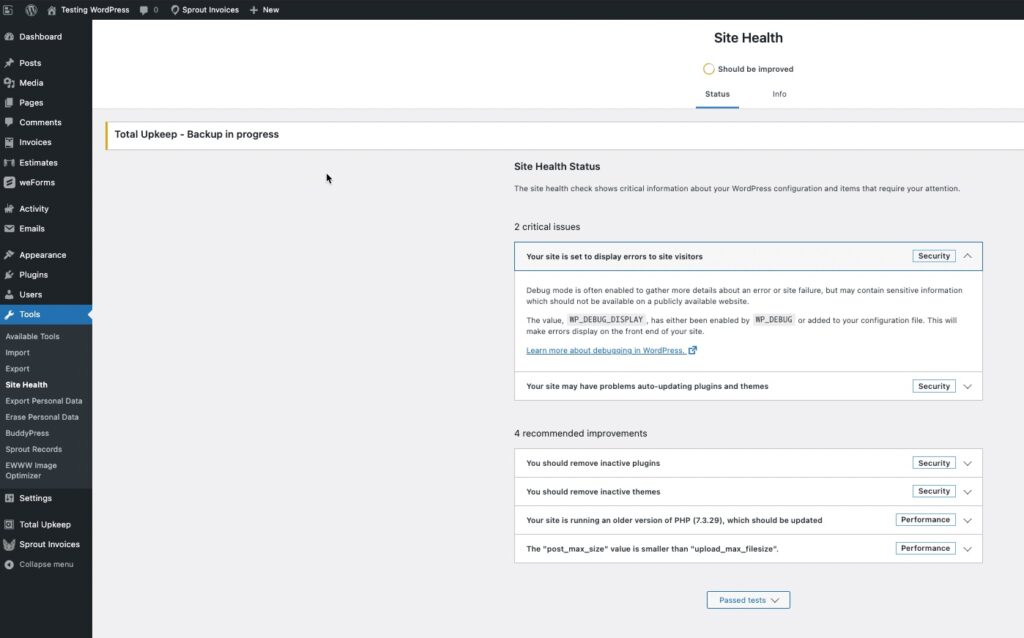Show the Passed tests list
This screenshot has height=638, width=1024.
point(748,600)
